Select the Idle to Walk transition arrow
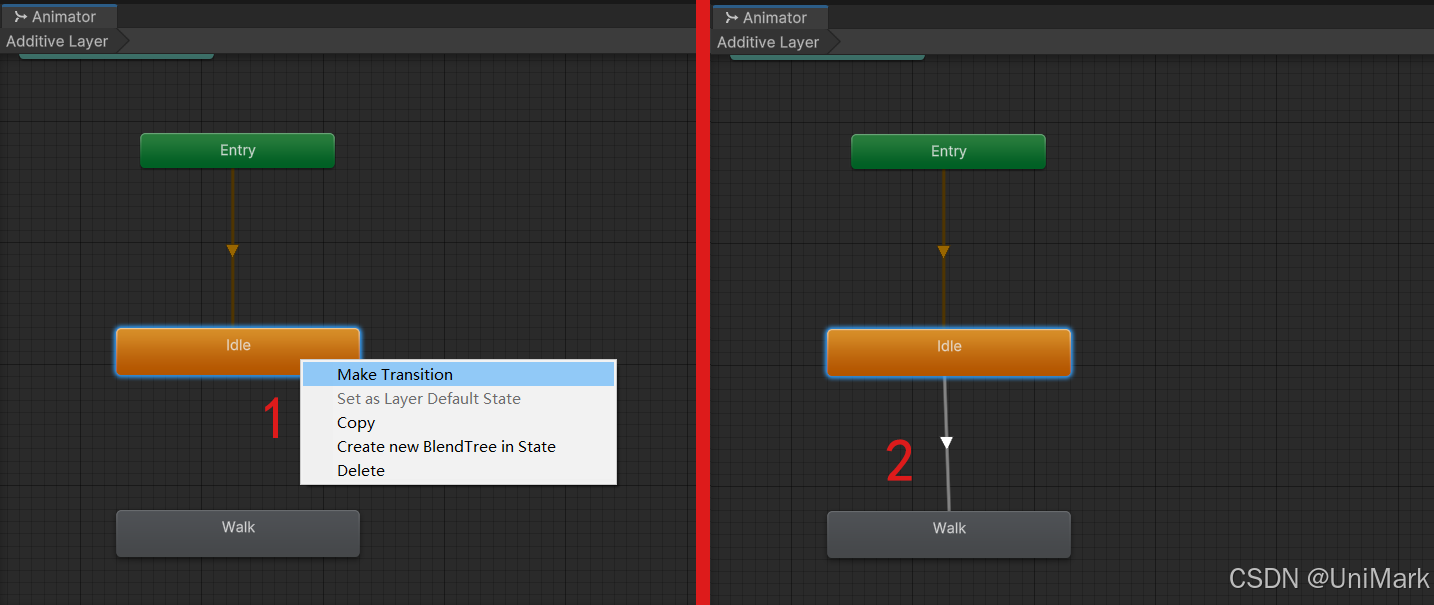The width and height of the screenshot is (1434, 605). [x=946, y=442]
